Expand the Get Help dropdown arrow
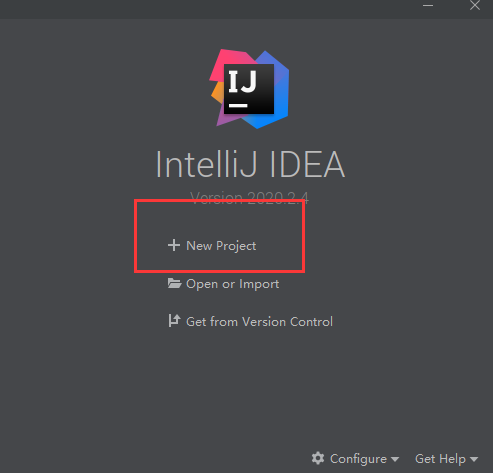 [x=474, y=459]
